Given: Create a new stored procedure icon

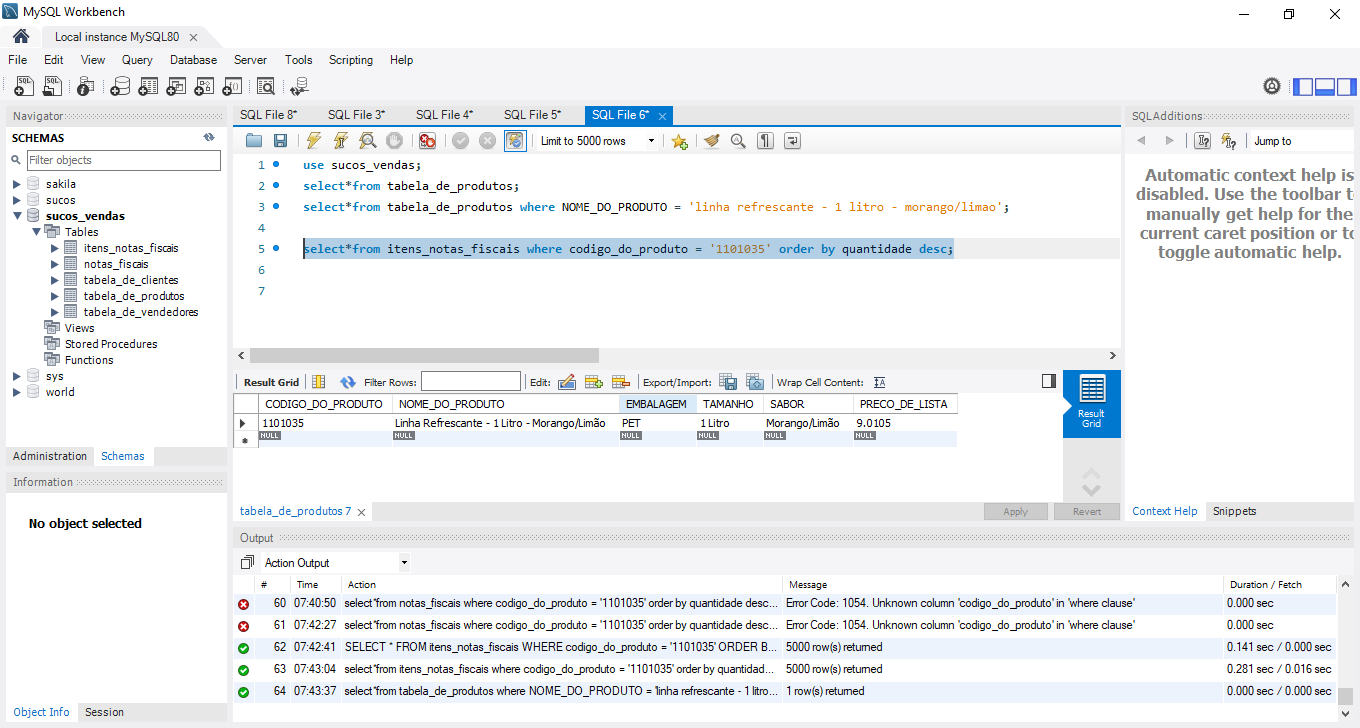Looking at the screenshot, I should click(205, 86).
